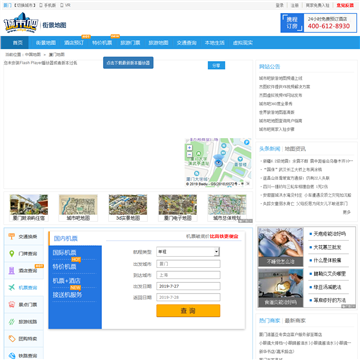
Task: Close the mini map with its X icon
Action: click(248, 183)
